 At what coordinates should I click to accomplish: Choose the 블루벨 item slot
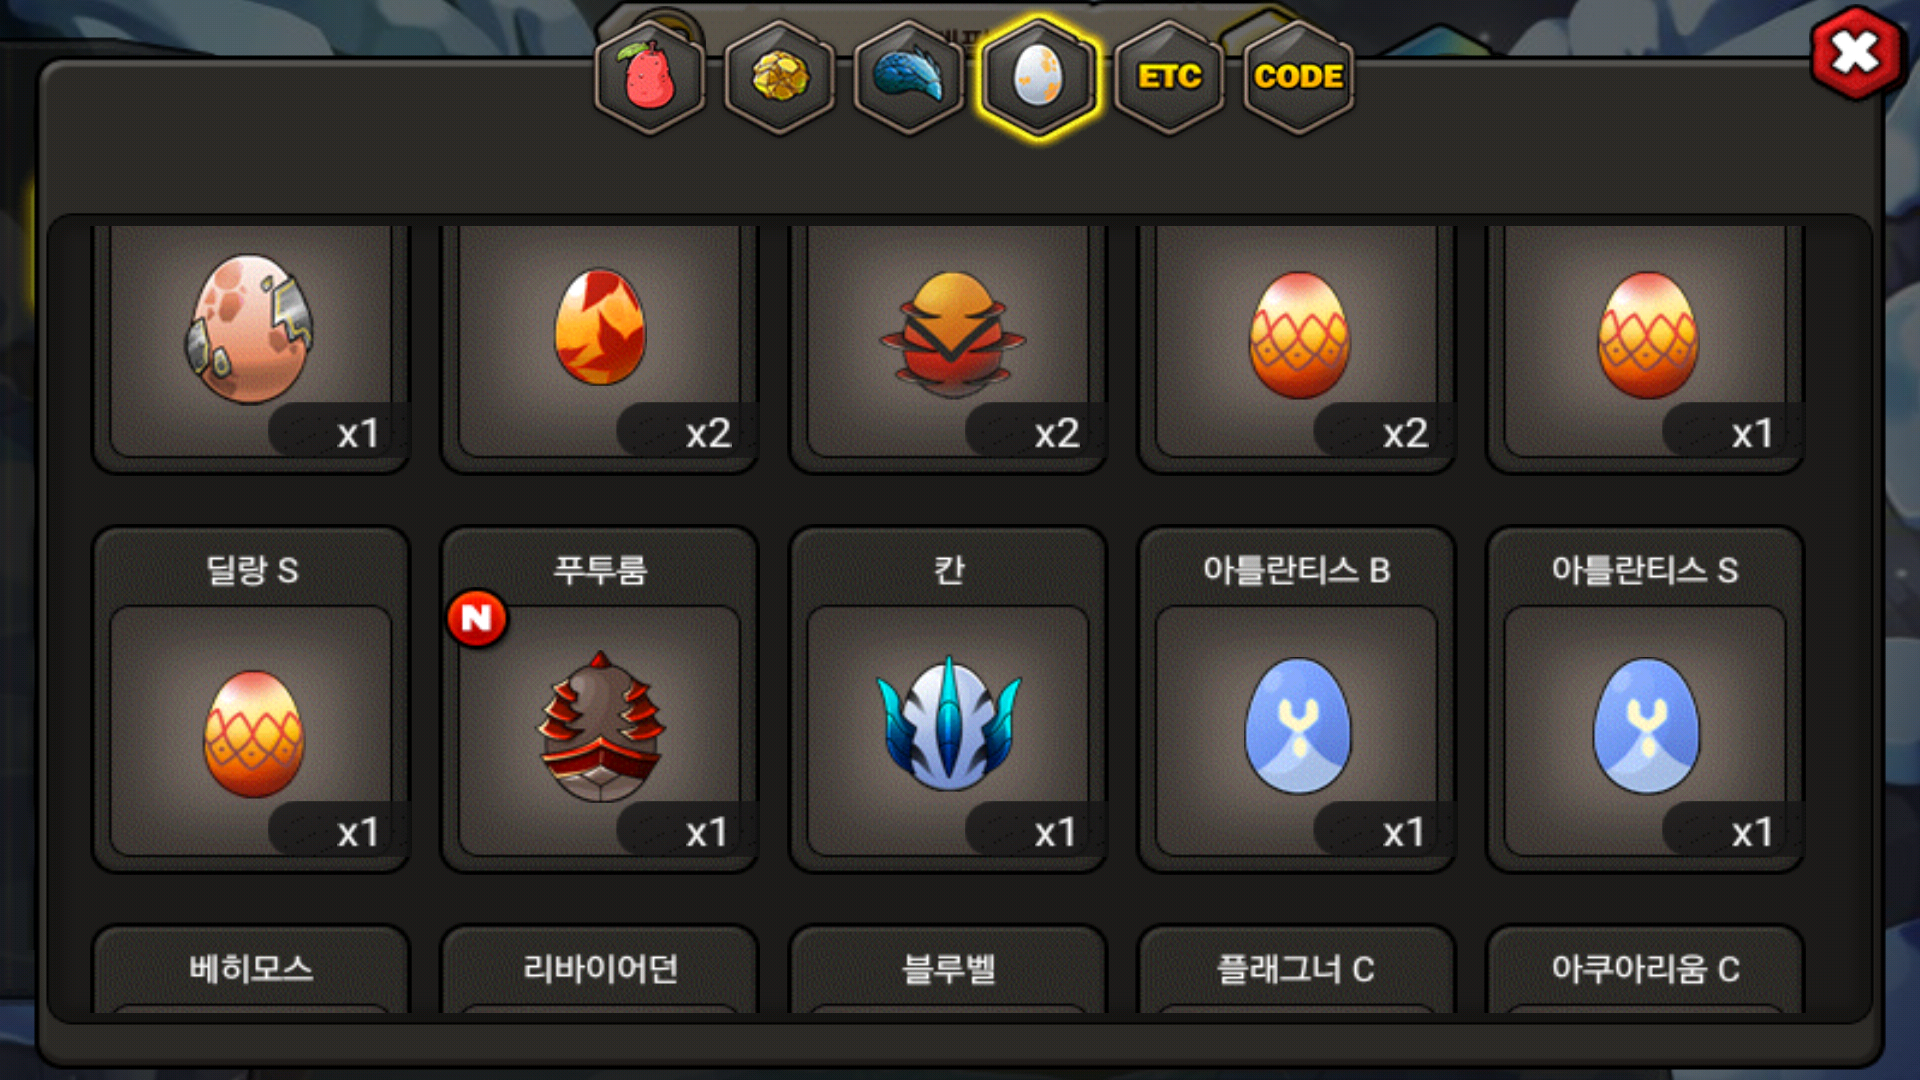(948, 969)
